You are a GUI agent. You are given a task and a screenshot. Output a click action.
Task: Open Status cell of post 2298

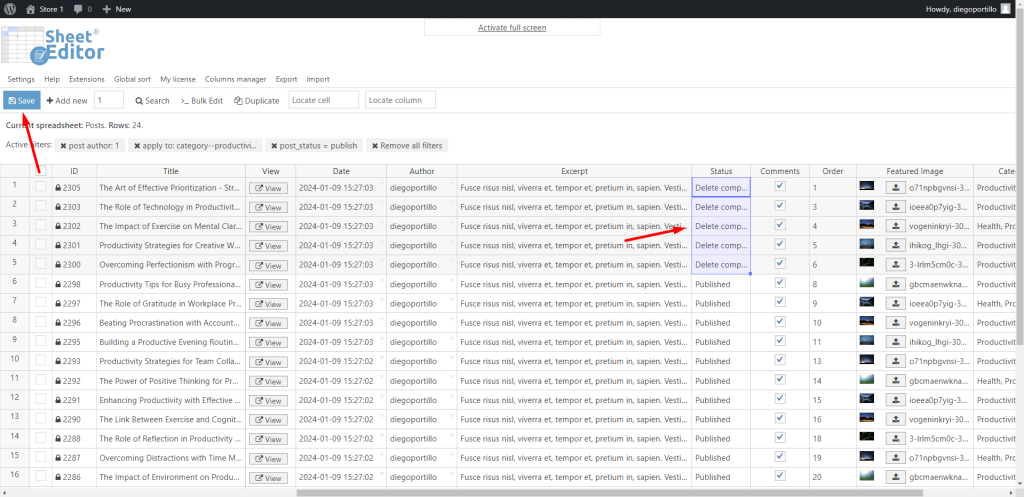pyautogui.click(x=721, y=284)
